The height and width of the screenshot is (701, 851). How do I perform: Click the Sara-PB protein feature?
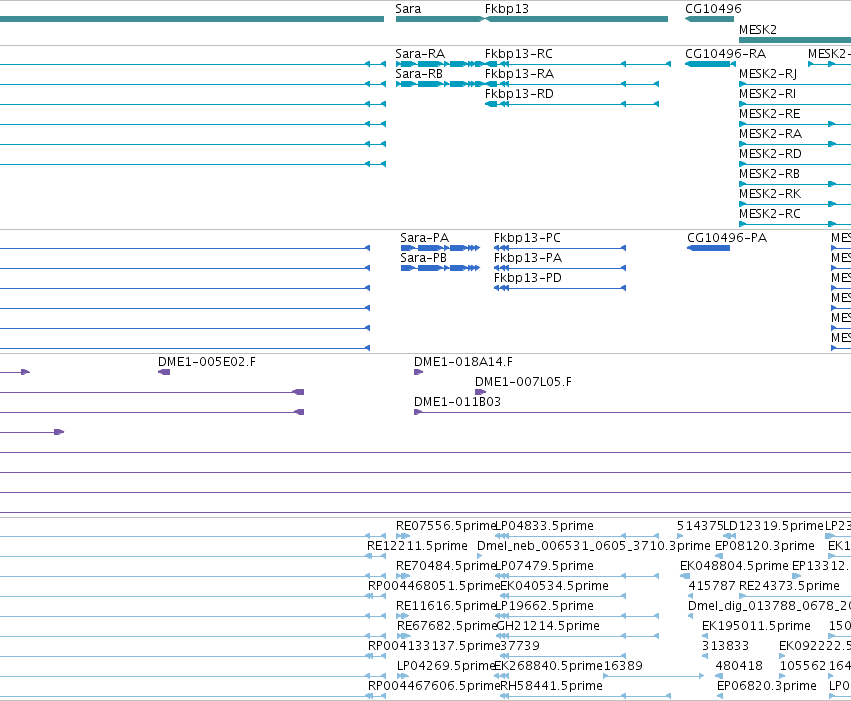[440, 268]
